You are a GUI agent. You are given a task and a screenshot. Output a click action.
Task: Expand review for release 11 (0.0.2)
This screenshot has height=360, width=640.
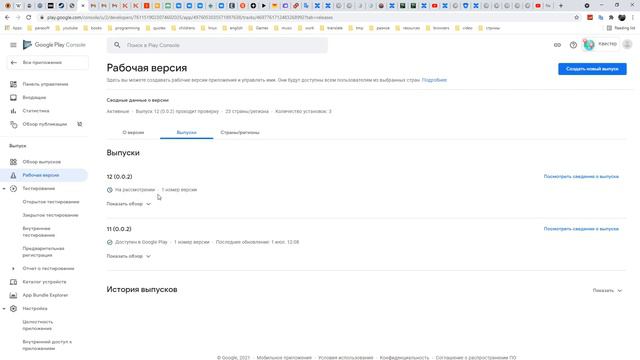tap(129, 256)
